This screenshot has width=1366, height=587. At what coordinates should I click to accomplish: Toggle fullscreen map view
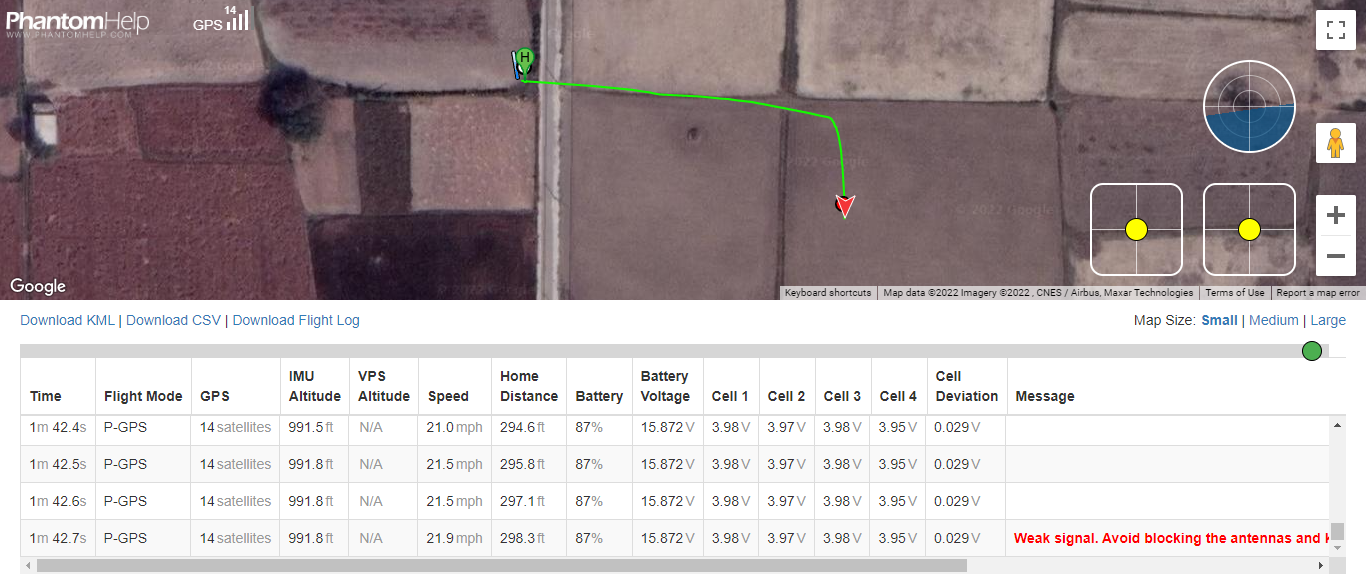click(1335, 29)
